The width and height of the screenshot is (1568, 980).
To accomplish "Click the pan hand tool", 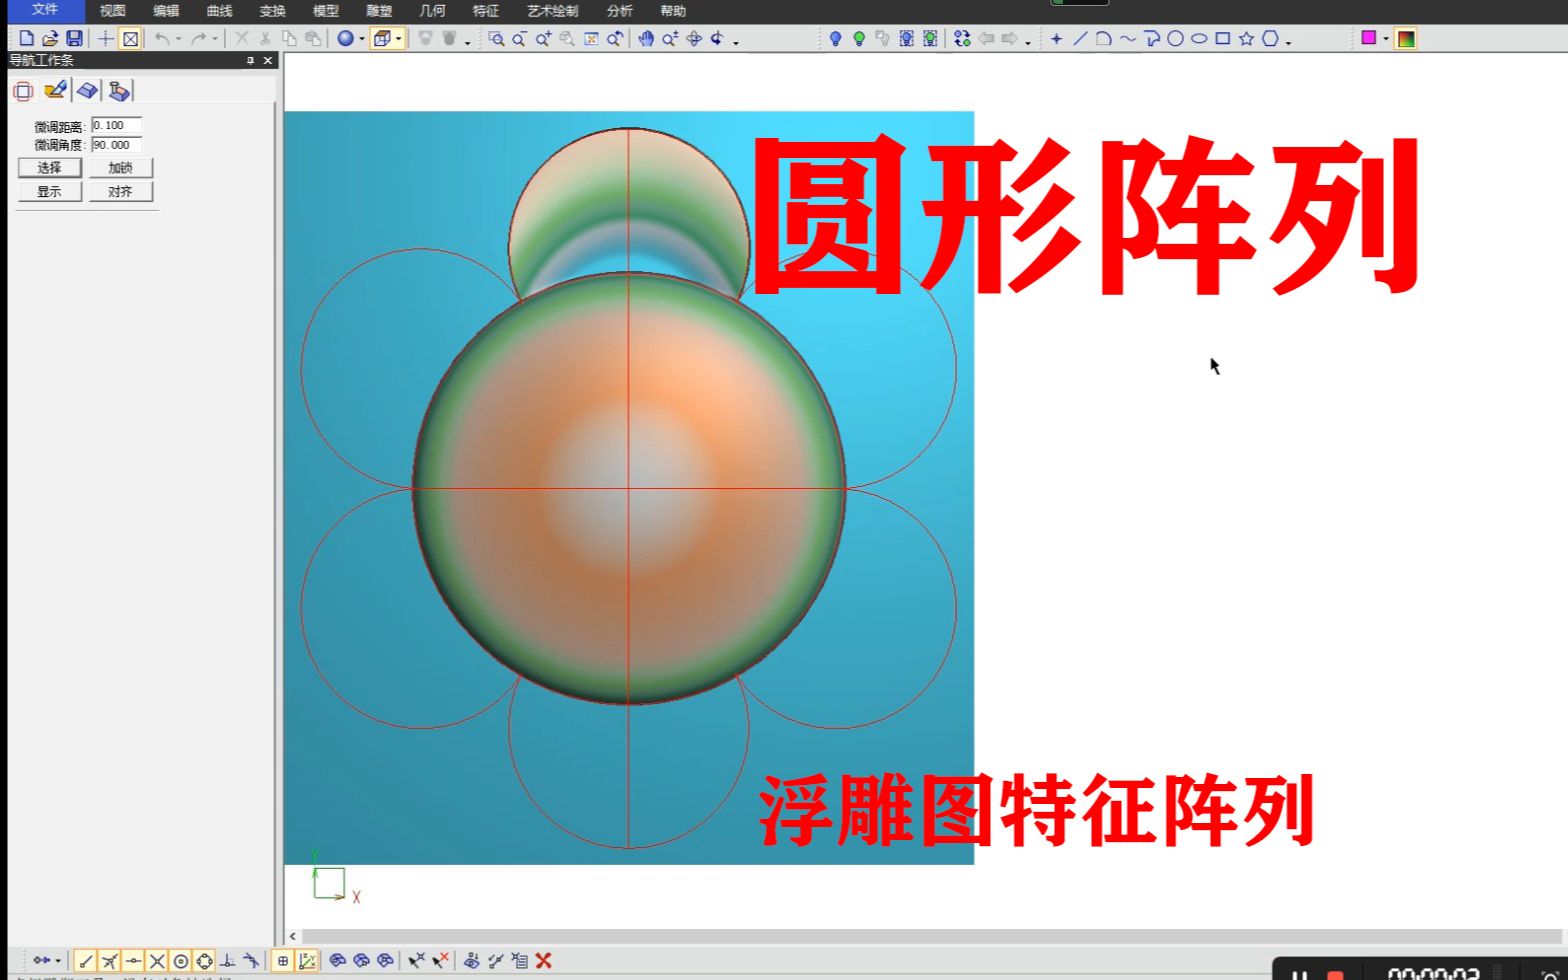I will tap(646, 38).
